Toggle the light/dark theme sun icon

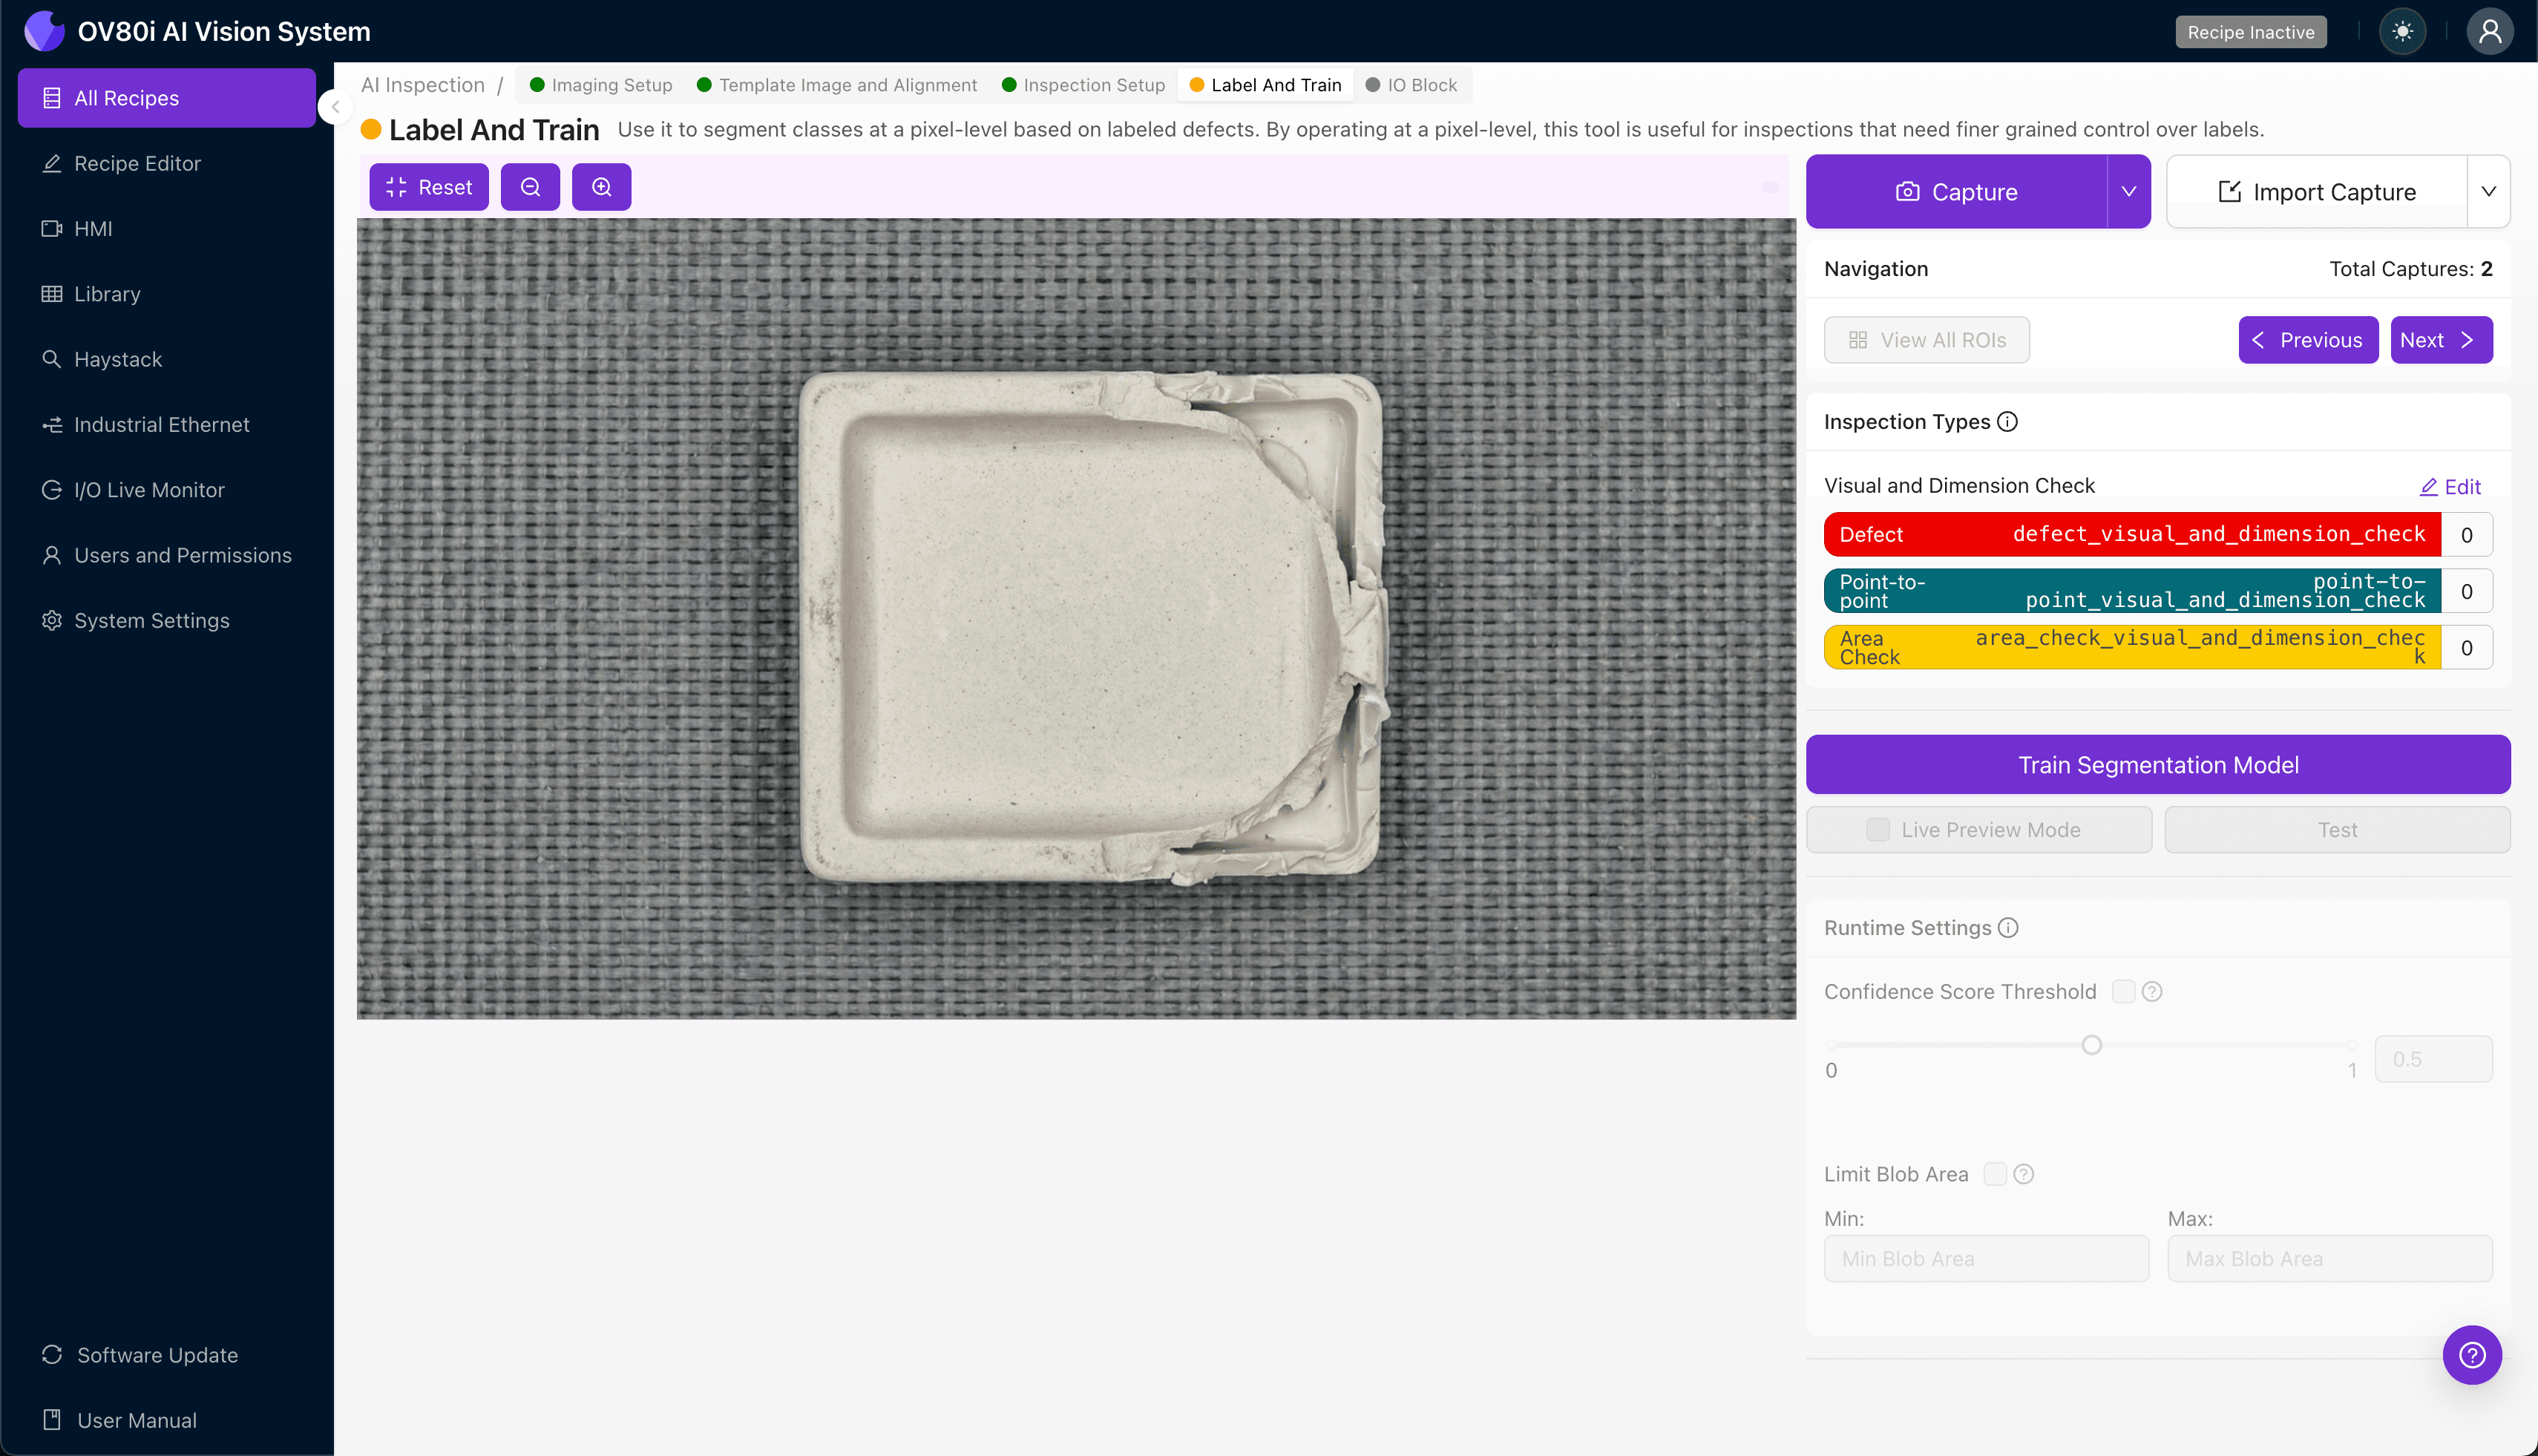(2402, 32)
